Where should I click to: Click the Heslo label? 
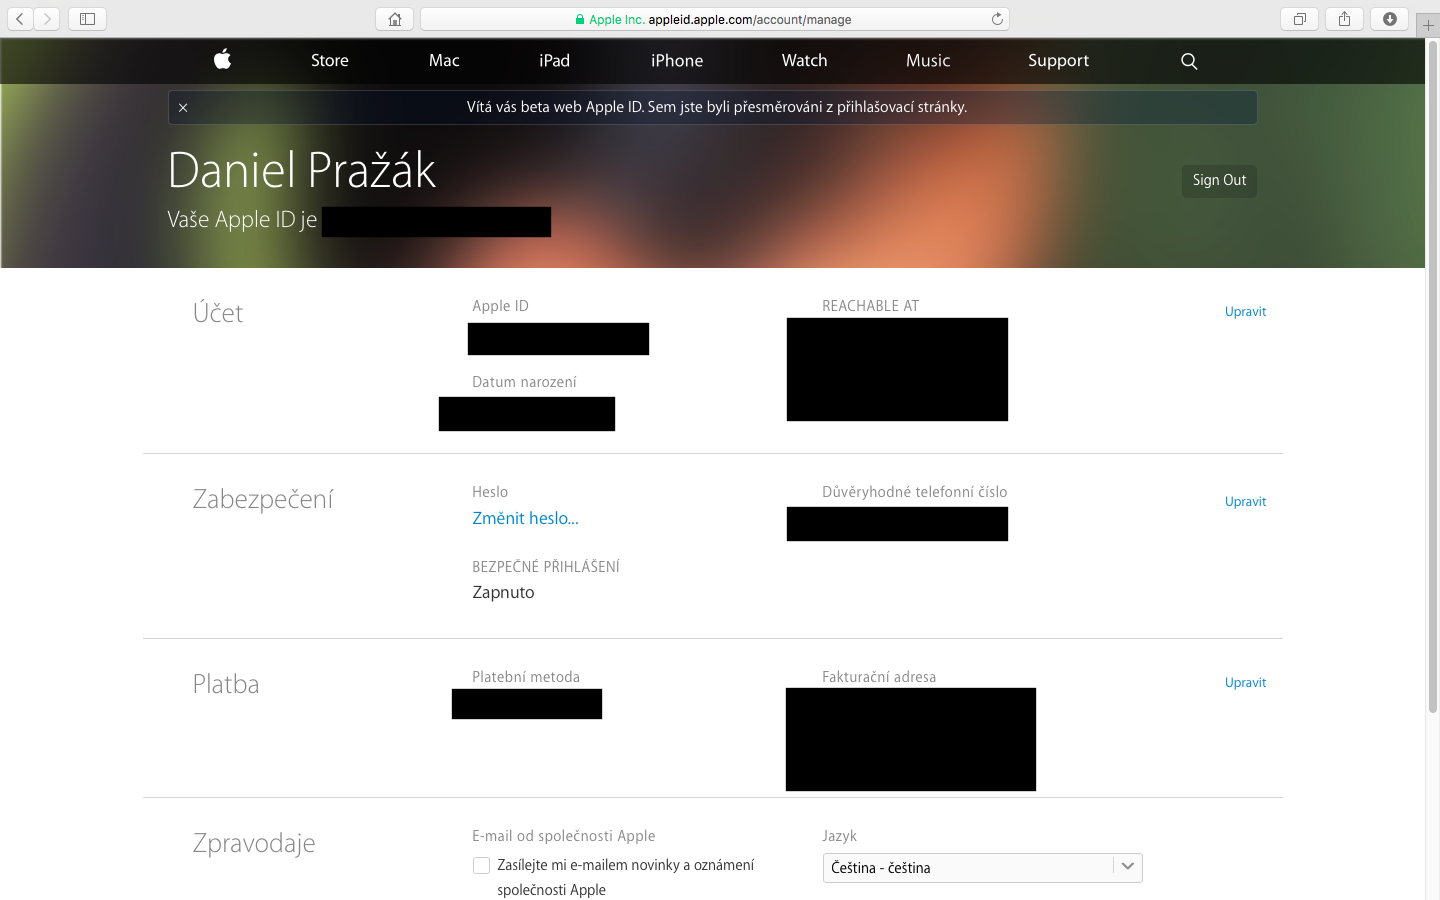(490, 492)
